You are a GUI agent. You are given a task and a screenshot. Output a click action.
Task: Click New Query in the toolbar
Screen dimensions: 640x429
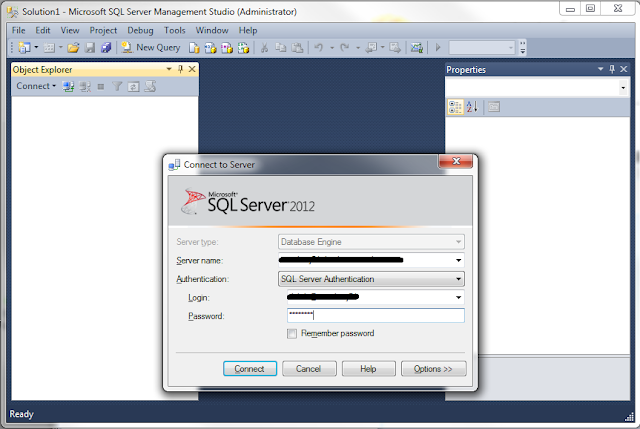pyautogui.click(x=151, y=48)
